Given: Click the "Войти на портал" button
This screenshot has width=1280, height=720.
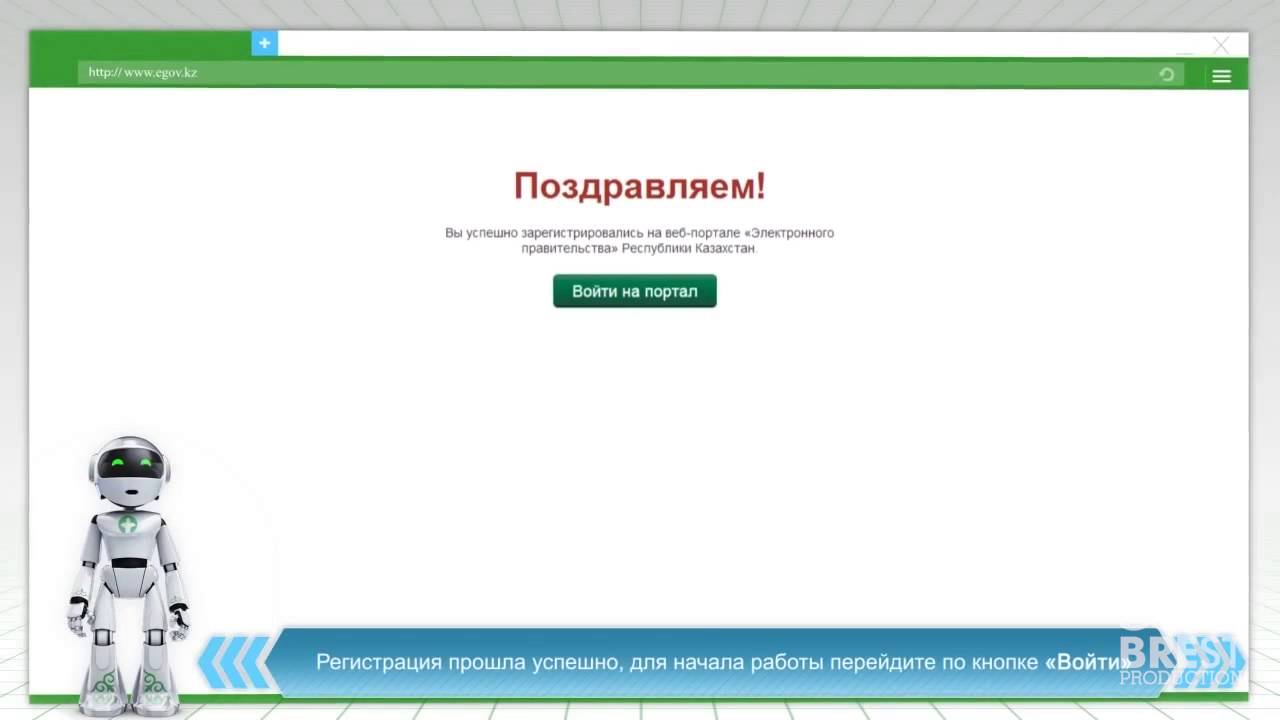Looking at the screenshot, I should tap(634, 291).
